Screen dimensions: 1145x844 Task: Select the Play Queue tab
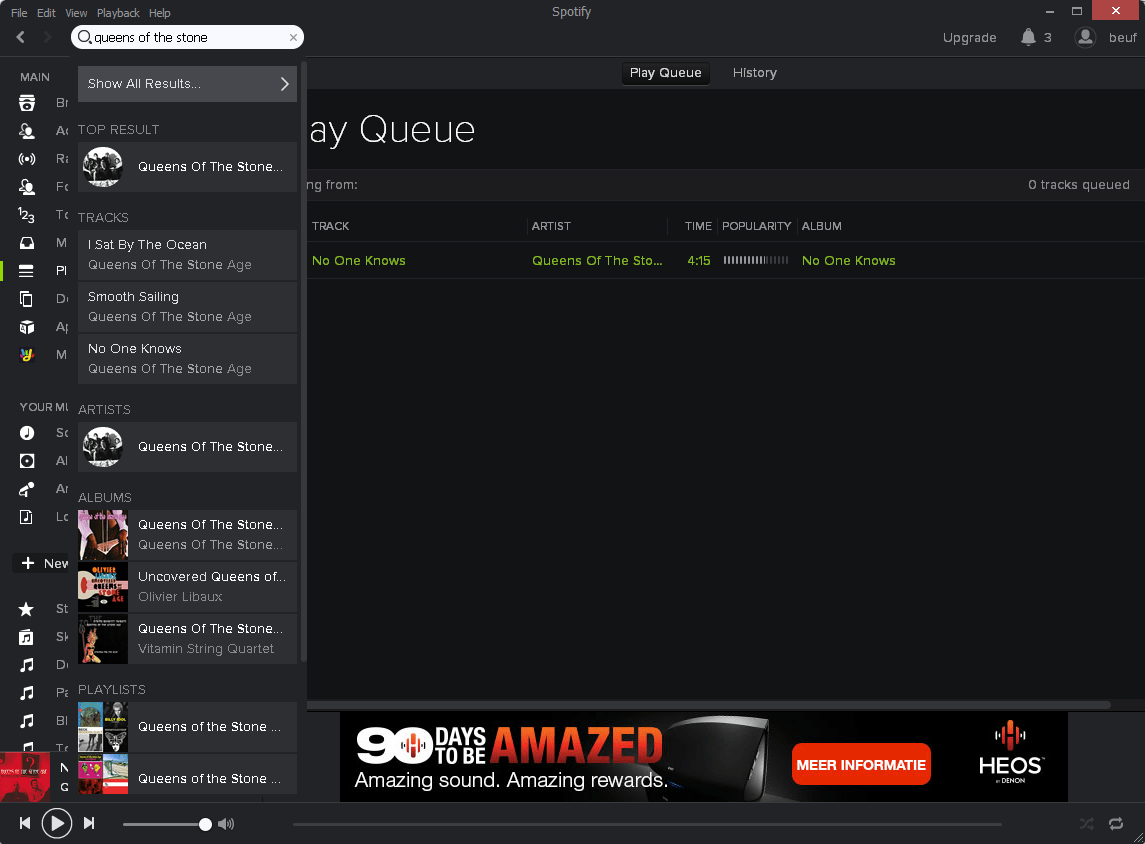pyautogui.click(x=665, y=73)
